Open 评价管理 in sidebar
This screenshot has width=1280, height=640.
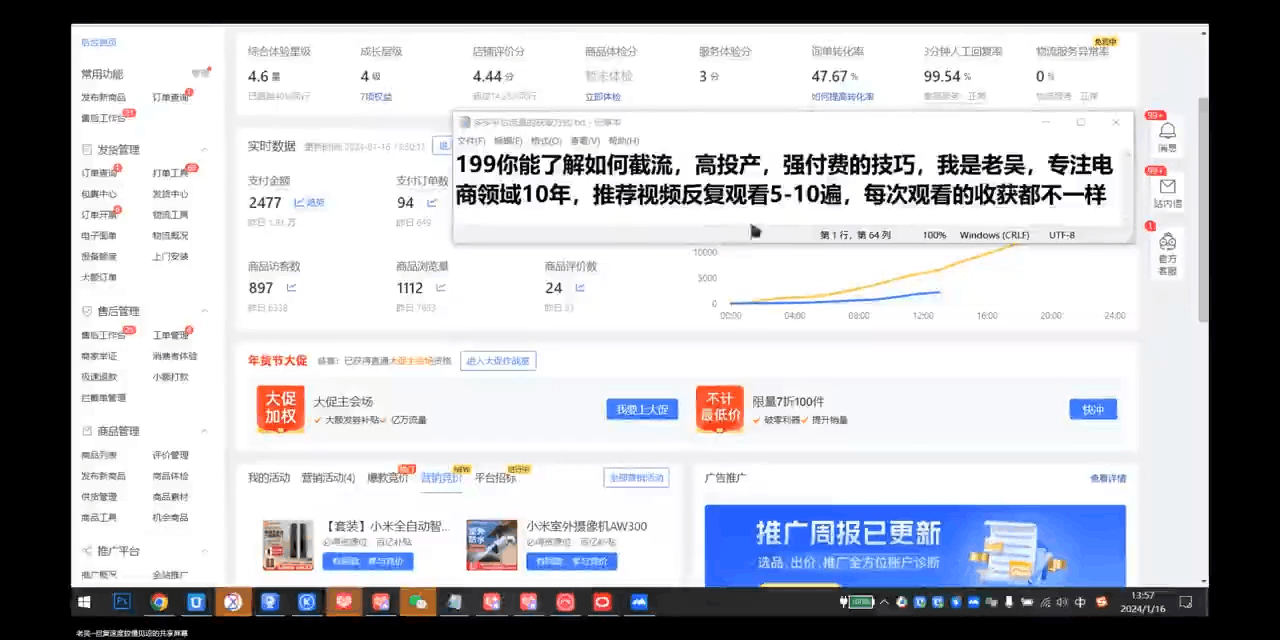click(x=170, y=456)
